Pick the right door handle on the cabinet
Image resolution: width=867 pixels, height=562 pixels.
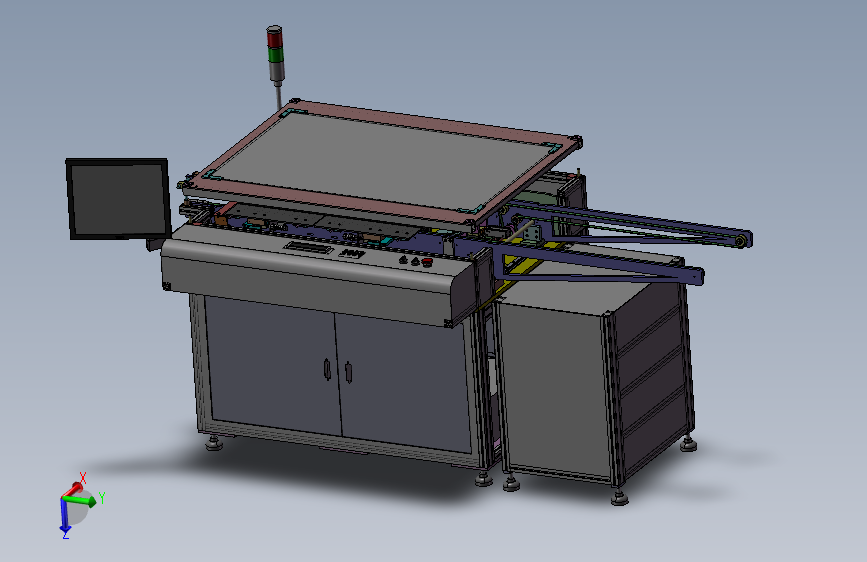(348, 372)
